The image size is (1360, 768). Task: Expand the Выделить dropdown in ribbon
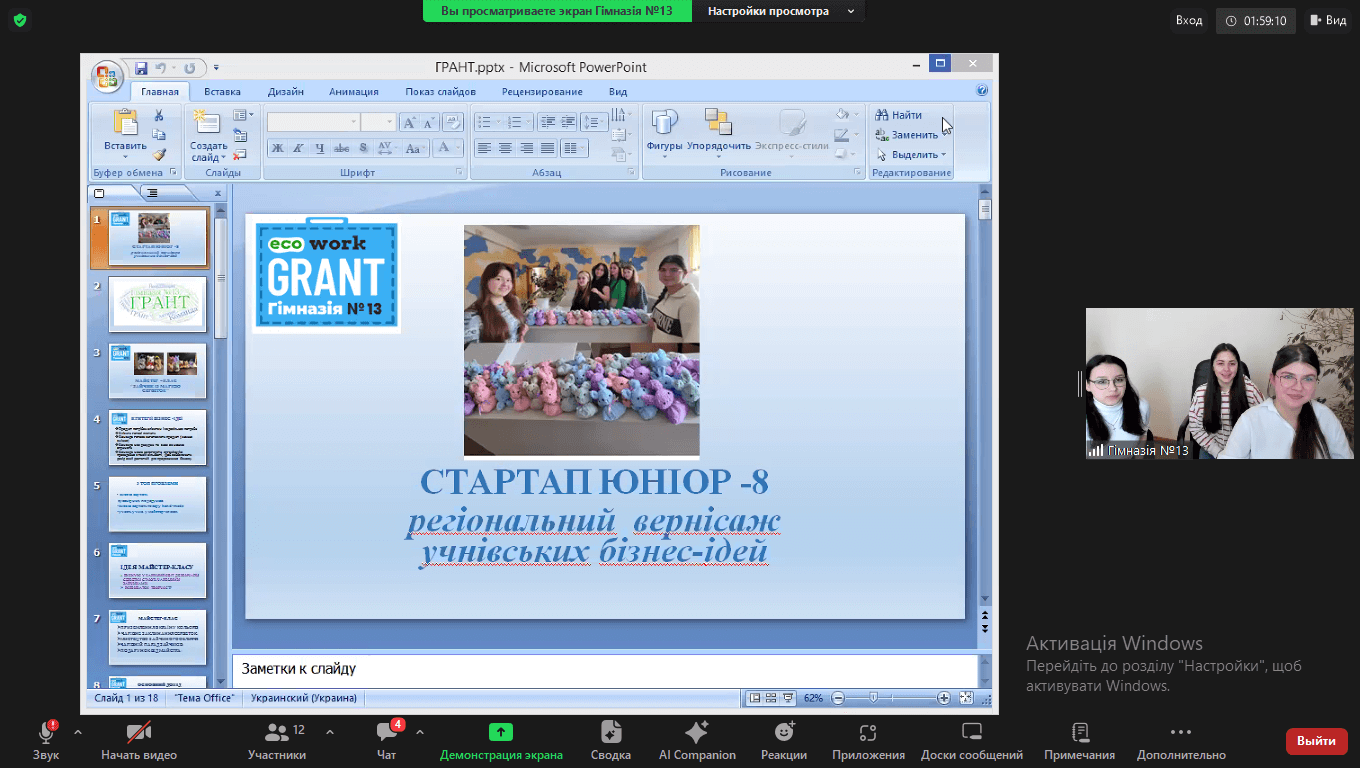[x=911, y=155]
